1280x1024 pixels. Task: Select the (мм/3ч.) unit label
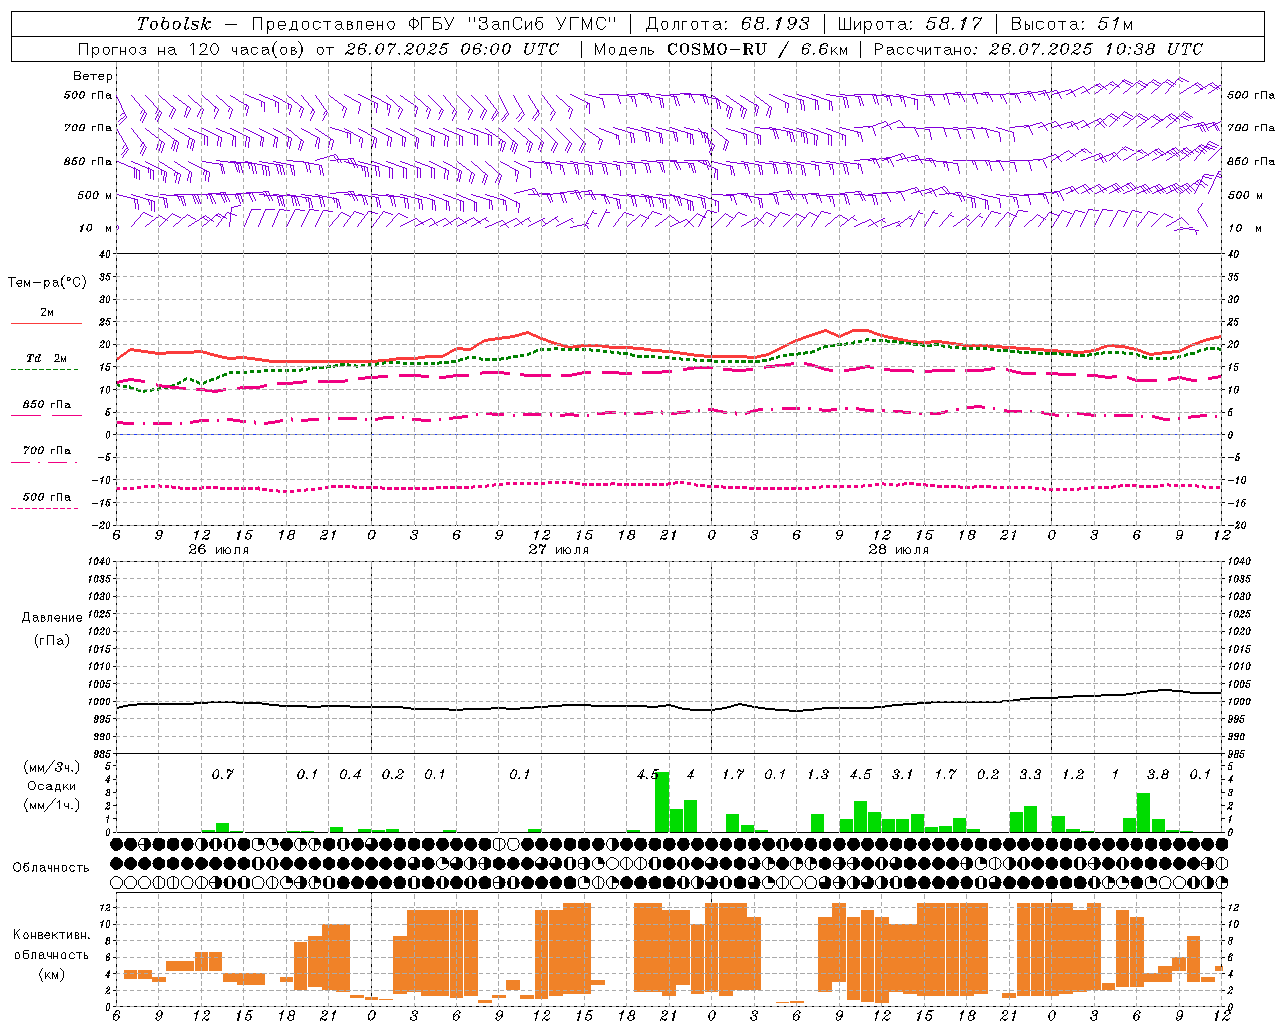point(52,767)
